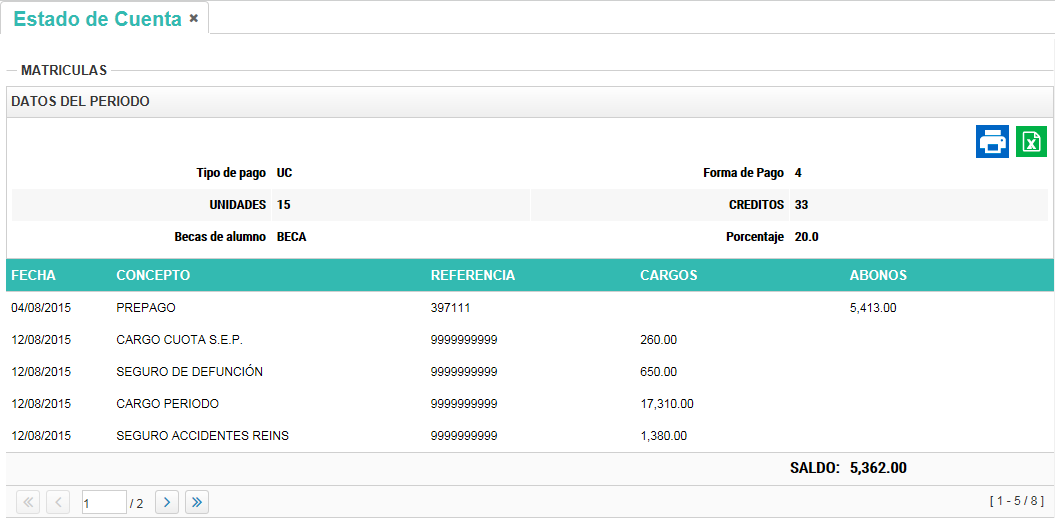Viewport: 1055px width, 518px height.
Task: Select the CARGO PERIODO row
Action: (x=167, y=404)
